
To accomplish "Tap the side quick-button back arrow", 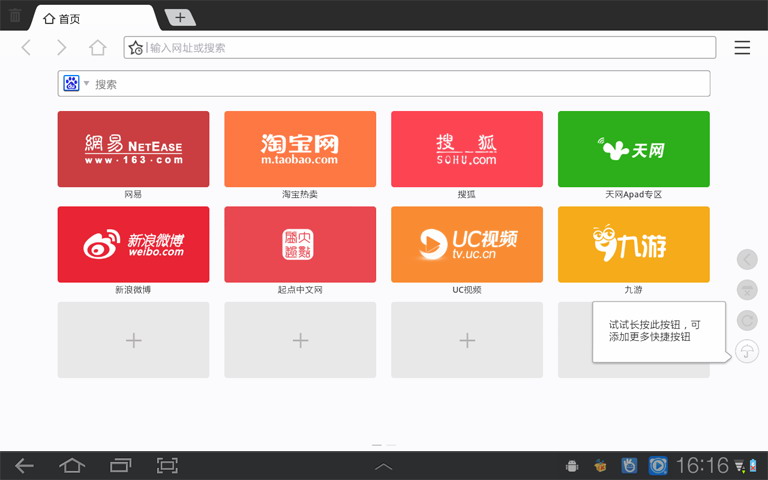I will pyautogui.click(x=747, y=260).
